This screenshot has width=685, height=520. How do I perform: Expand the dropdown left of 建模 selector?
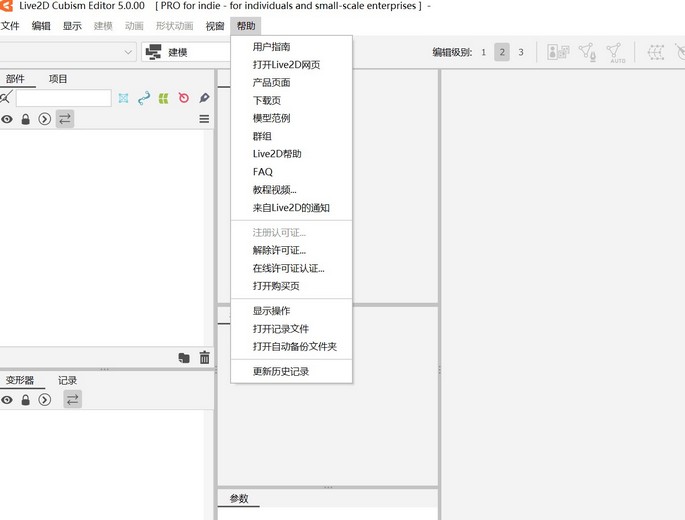point(129,52)
